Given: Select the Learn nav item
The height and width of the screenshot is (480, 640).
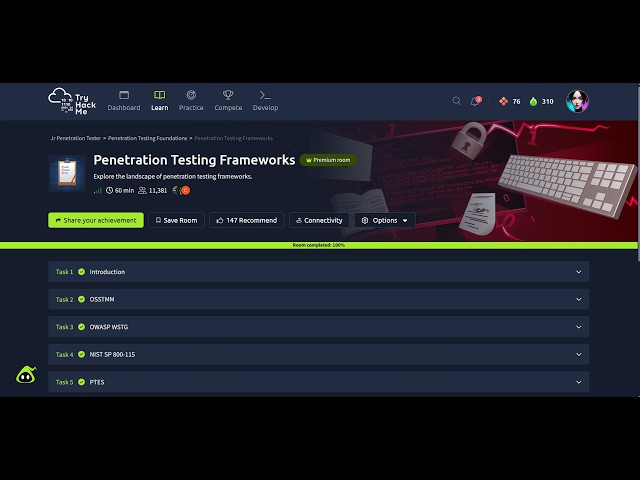Looking at the screenshot, I should click(160, 101).
